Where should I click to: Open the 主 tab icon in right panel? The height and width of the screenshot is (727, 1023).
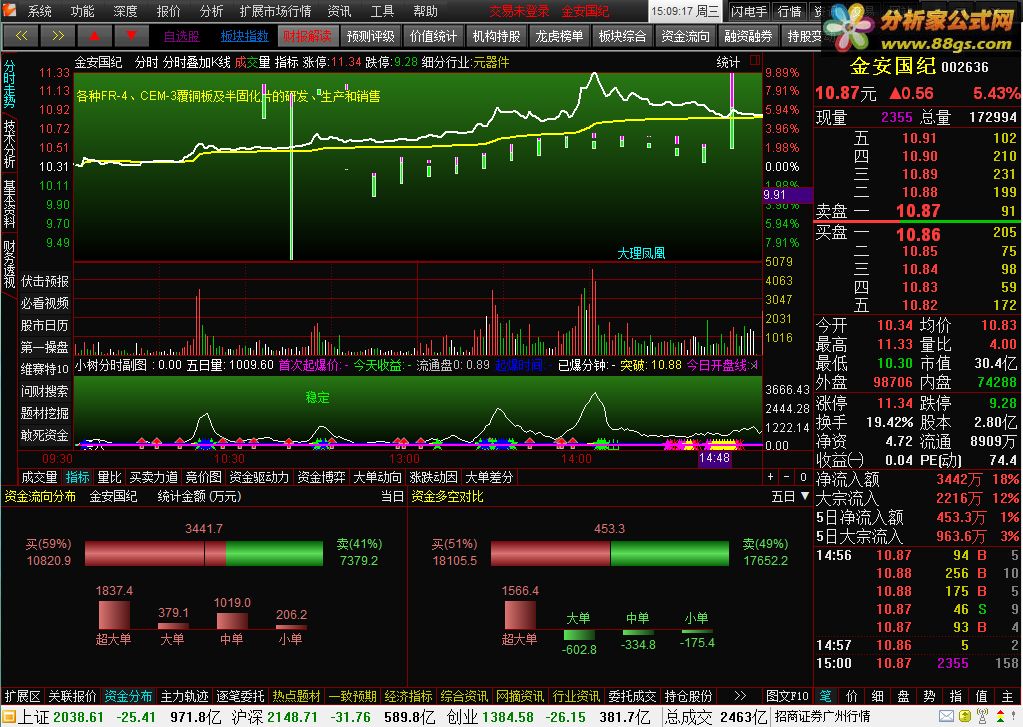1008,696
